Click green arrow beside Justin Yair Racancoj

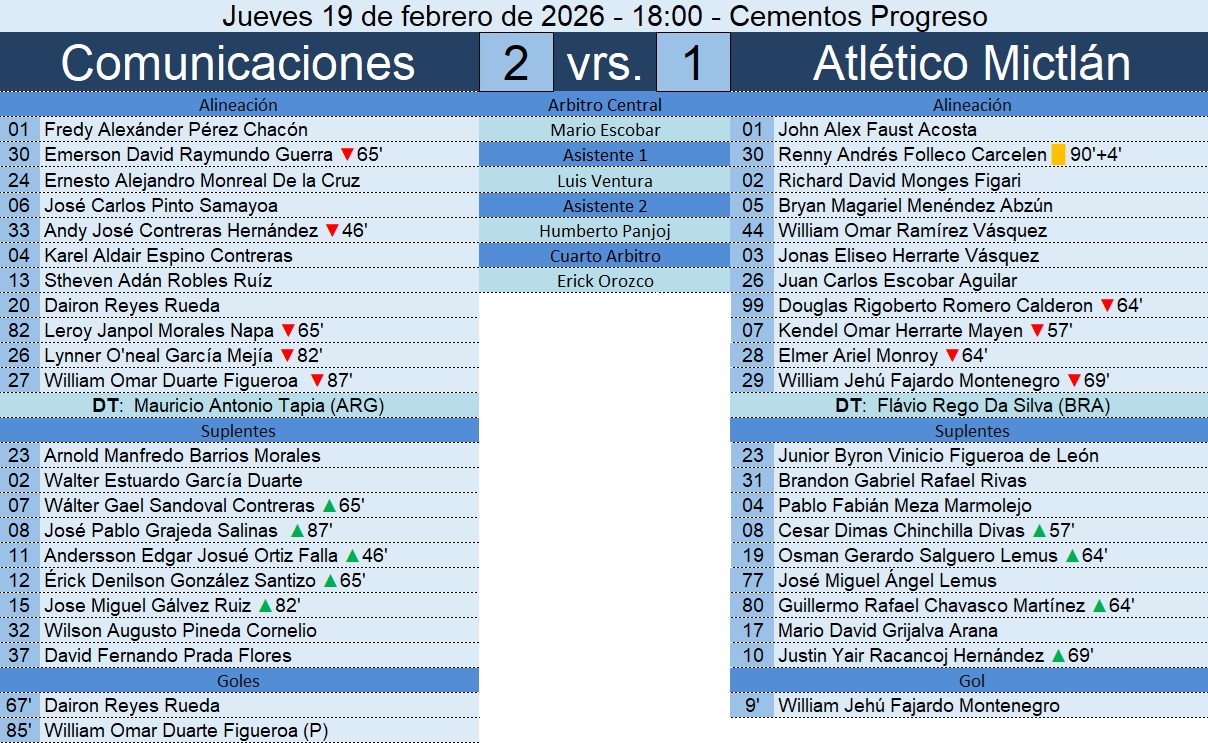(1058, 656)
